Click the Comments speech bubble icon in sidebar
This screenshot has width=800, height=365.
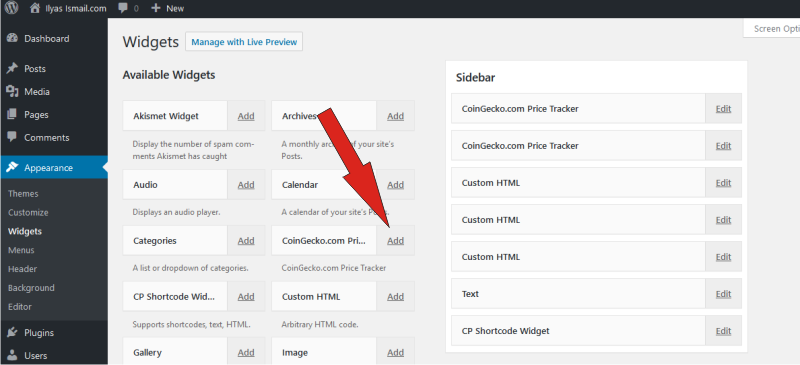pos(12,137)
